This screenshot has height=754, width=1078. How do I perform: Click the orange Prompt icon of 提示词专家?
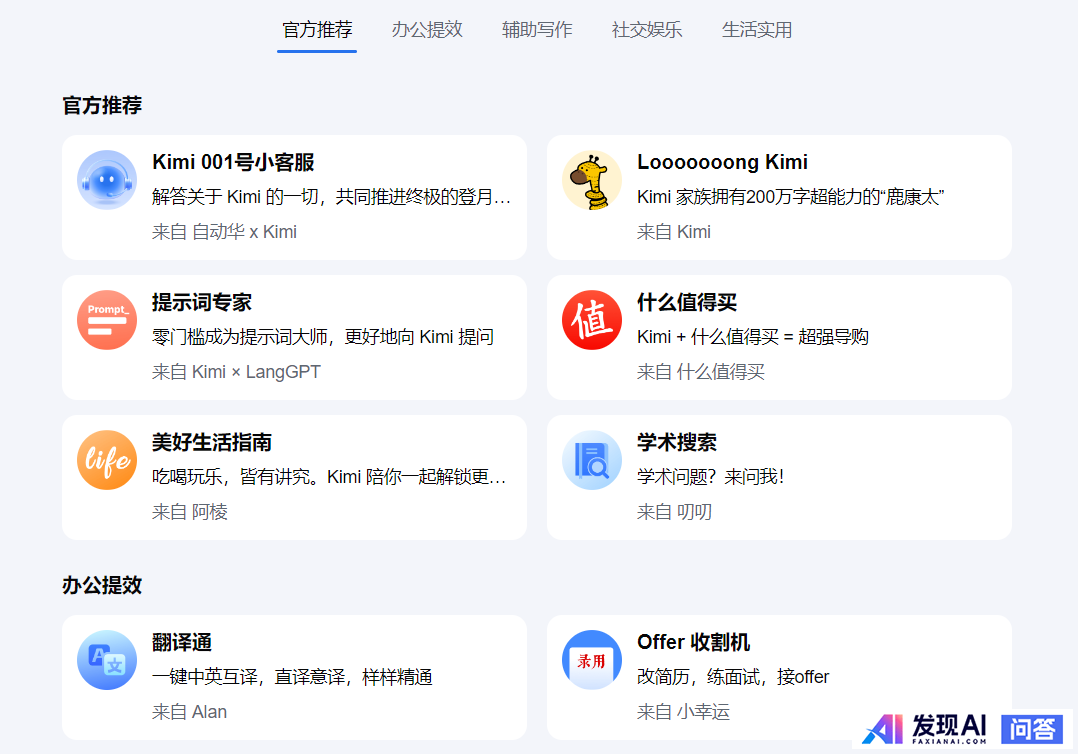point(107,320)
